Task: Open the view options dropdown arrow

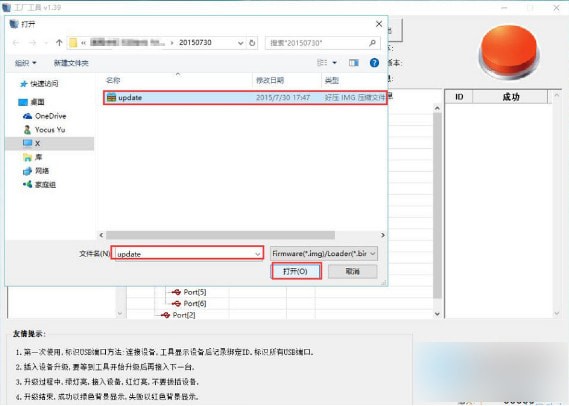Action: (x=335, y=63)
